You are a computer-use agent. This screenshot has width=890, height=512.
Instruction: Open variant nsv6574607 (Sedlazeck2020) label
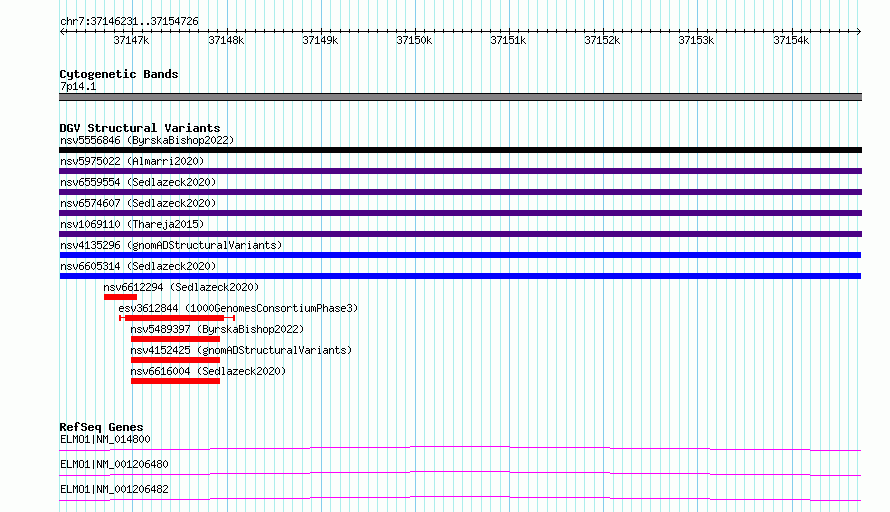point(138,203)
